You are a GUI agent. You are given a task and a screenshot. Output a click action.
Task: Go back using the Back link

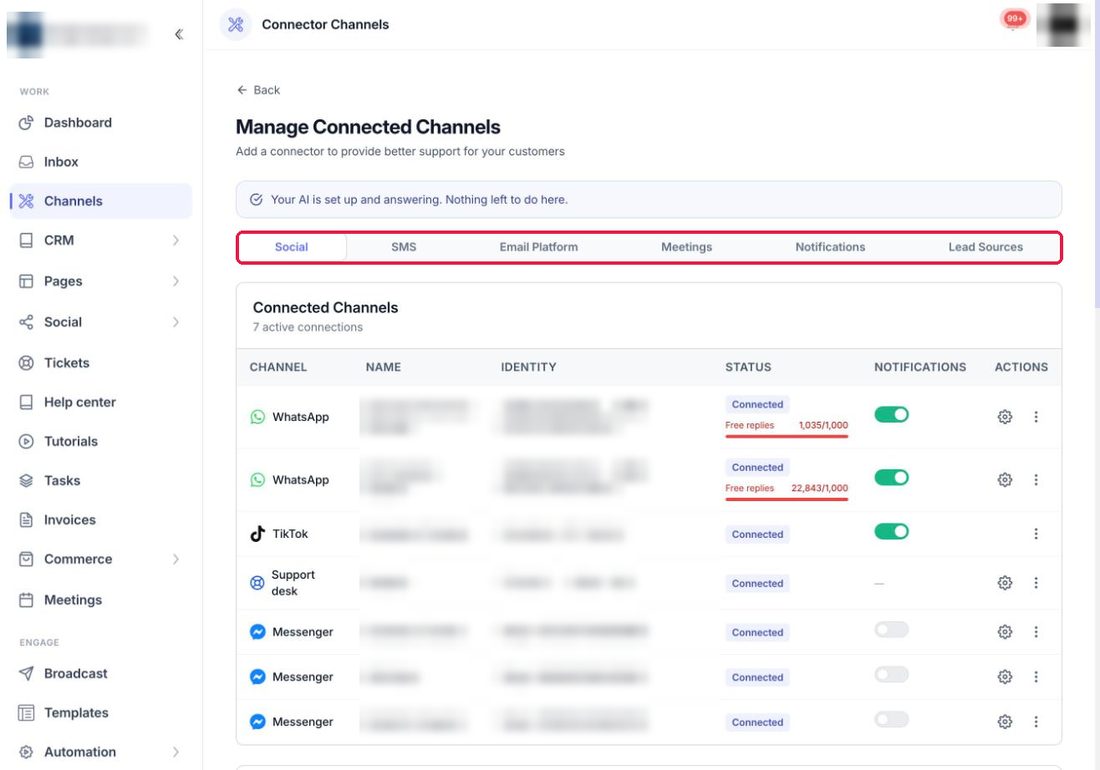pos(258,90)
